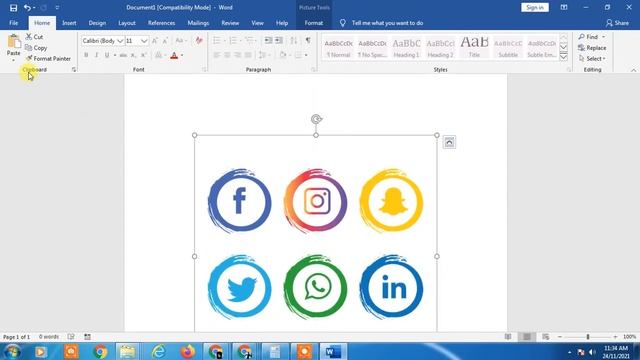Open Picture Tools Format tab
The image size is (640, 360).
313,23
